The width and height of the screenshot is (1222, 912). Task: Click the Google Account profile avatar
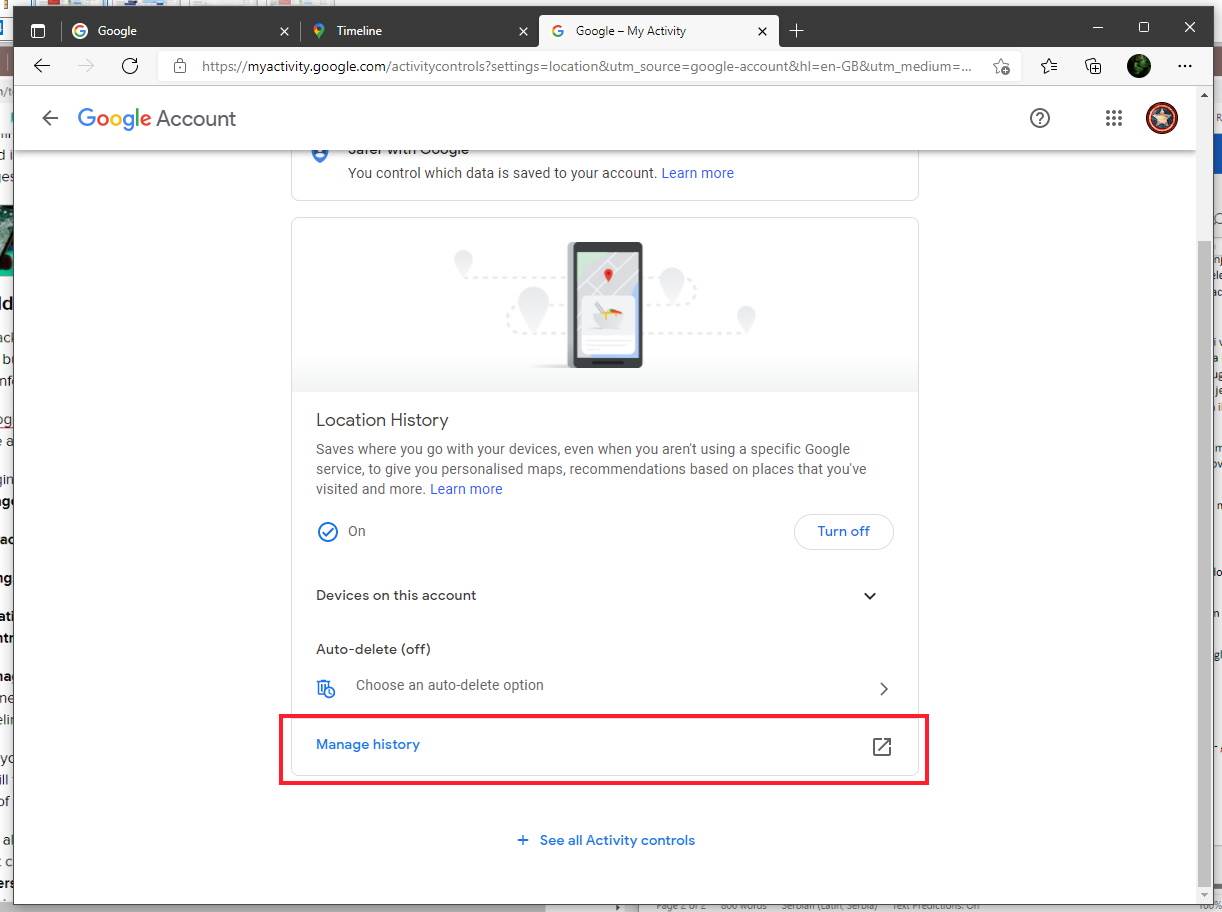[x=1161, y=118]
